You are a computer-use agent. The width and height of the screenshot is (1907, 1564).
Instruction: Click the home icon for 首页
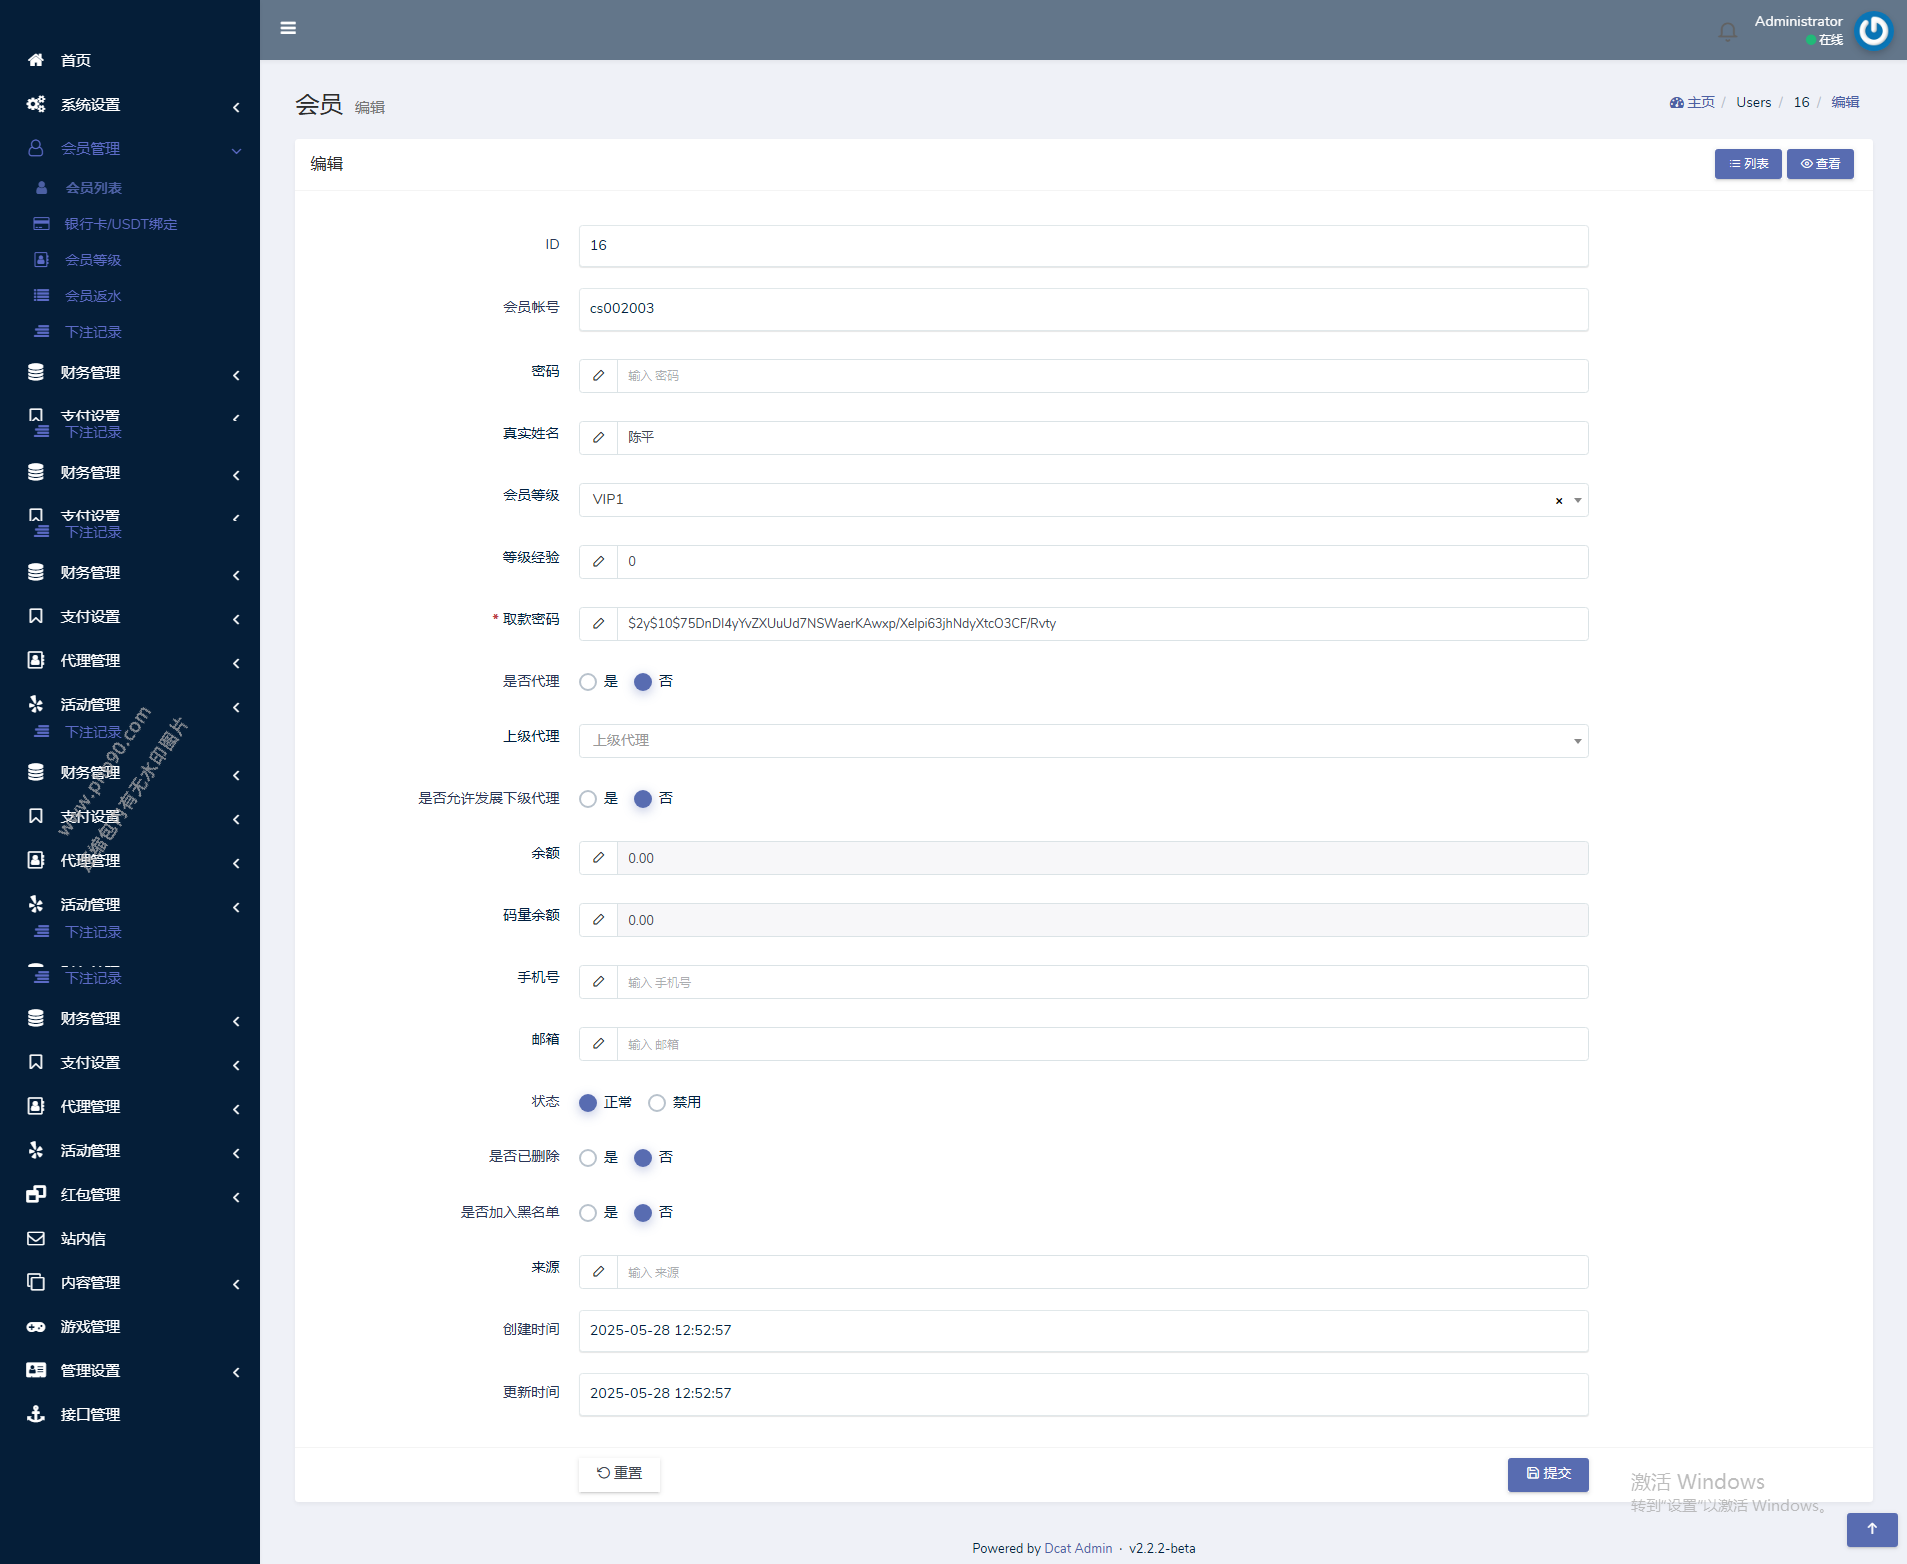point(36,60)
